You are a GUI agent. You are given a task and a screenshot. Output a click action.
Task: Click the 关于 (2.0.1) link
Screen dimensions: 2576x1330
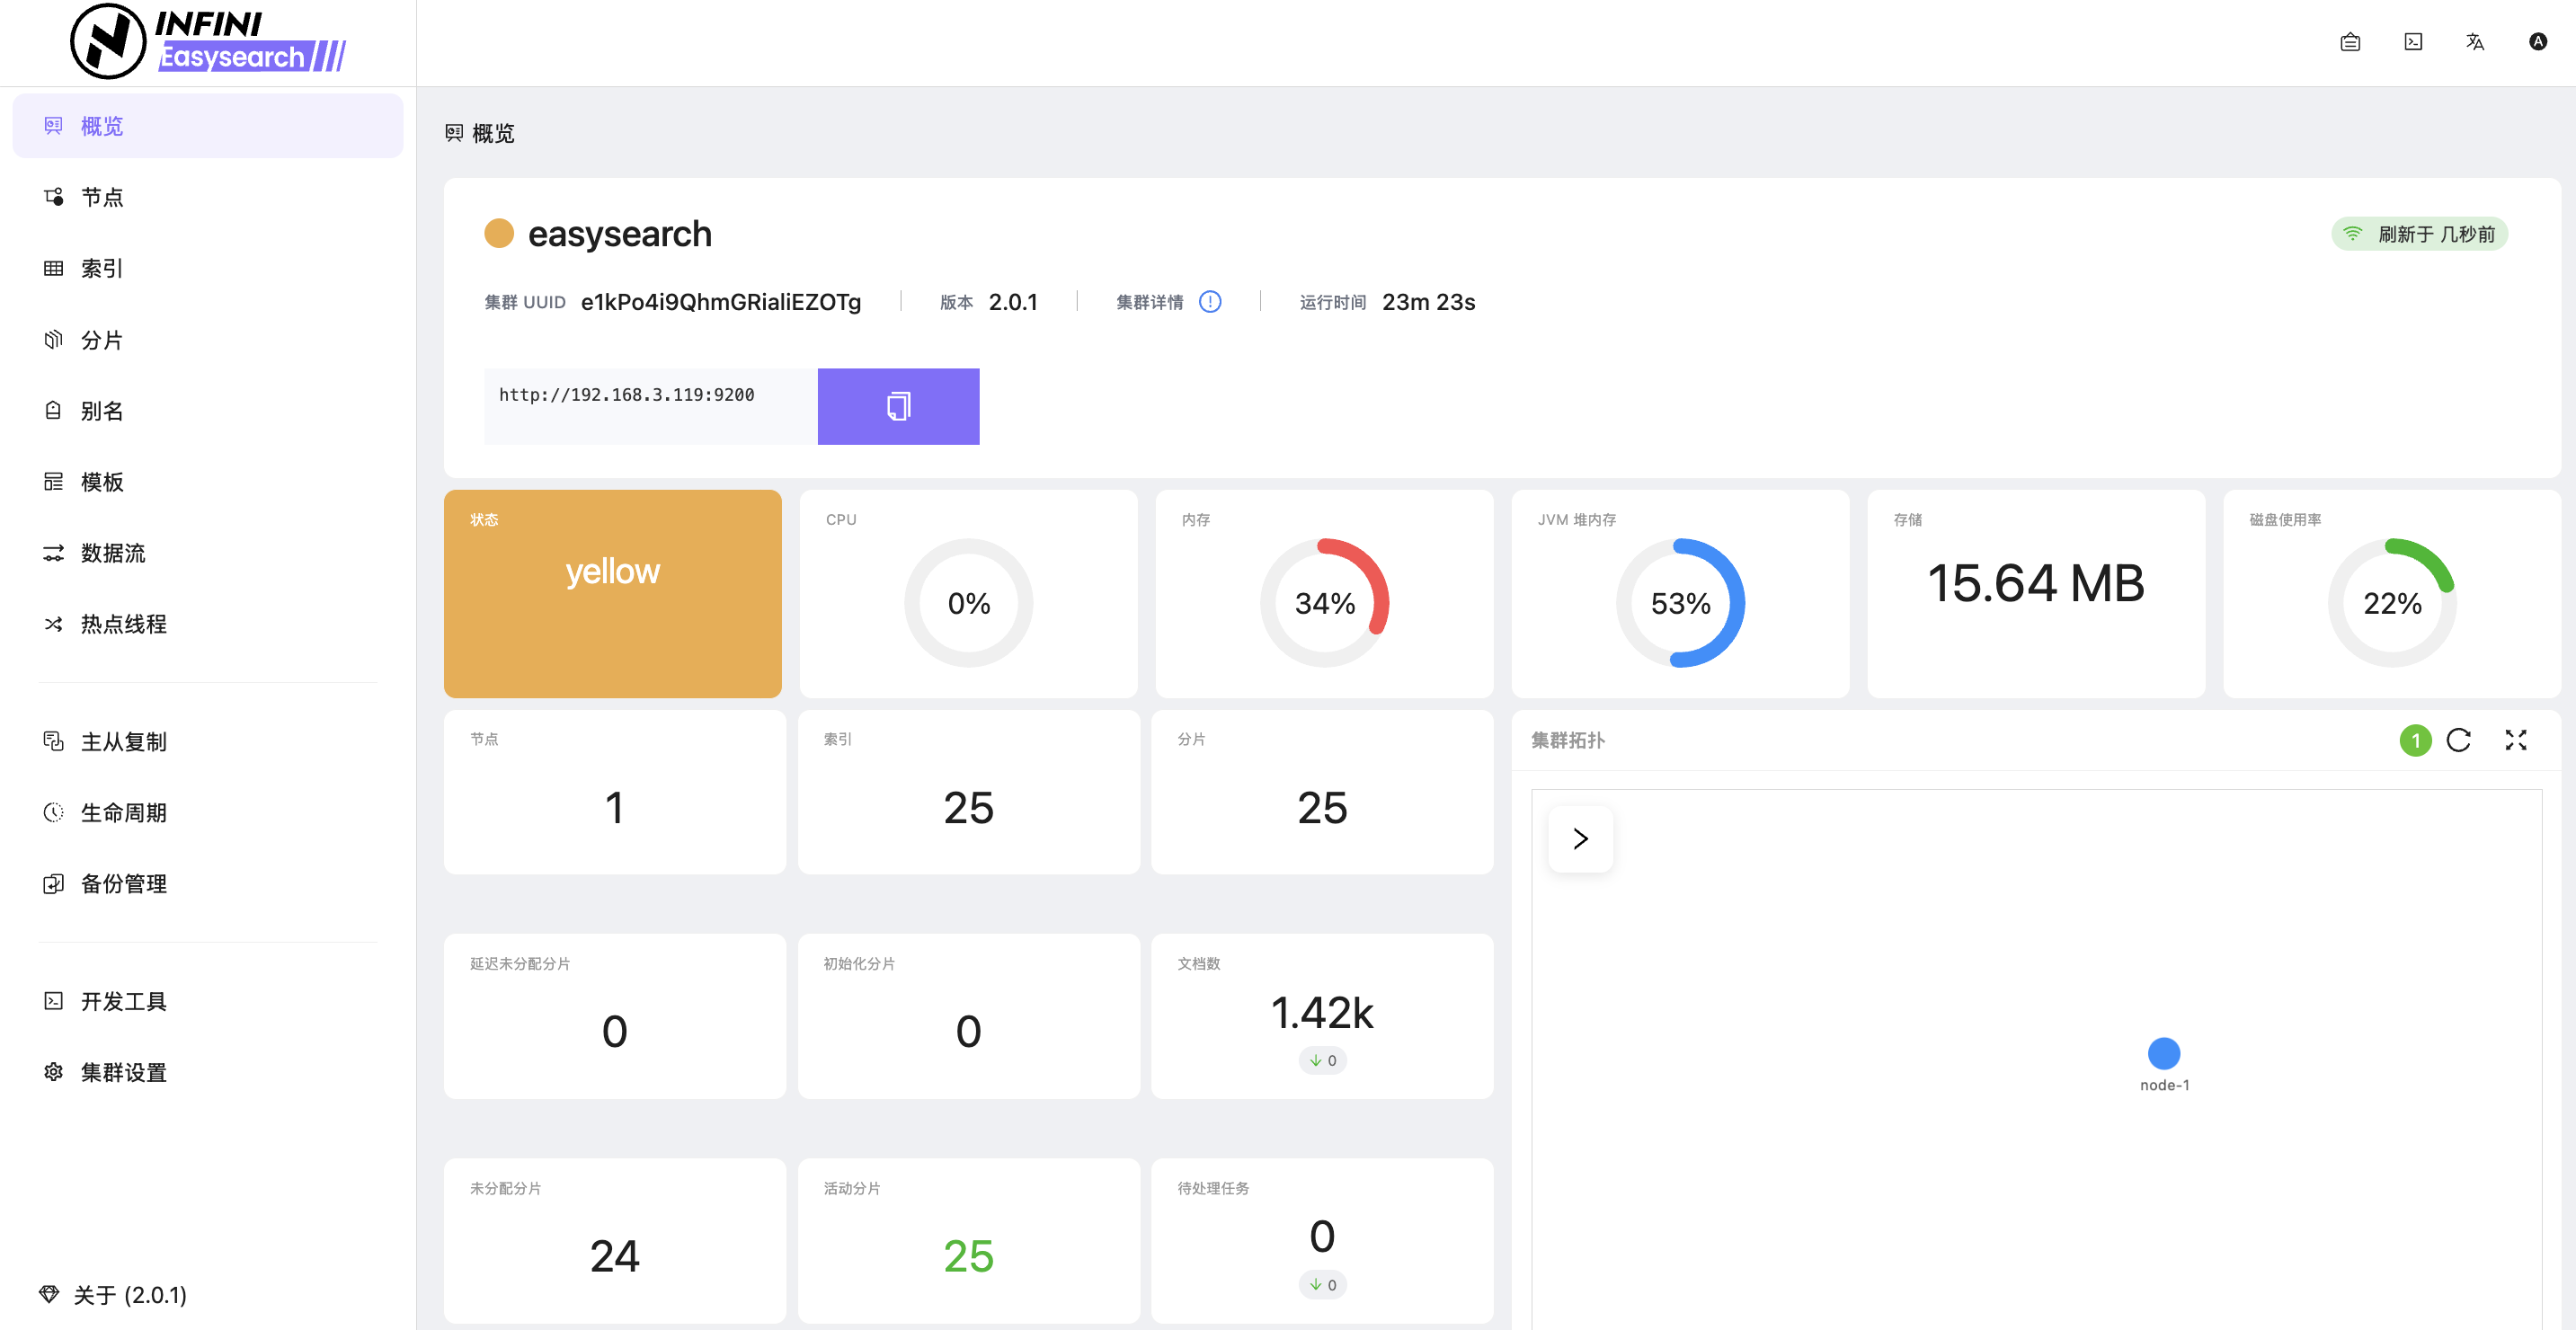tap(129, 1295)
